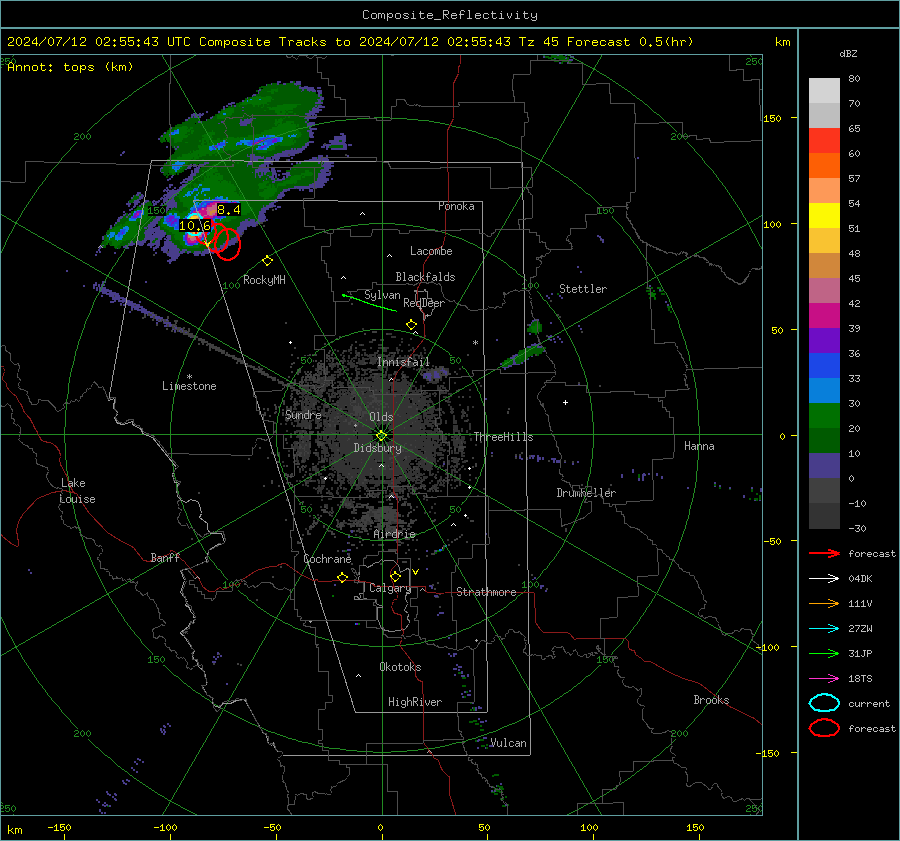Click the storm top label 10.6
Viewport: 900px width, 841px height.
pos(195,226)
